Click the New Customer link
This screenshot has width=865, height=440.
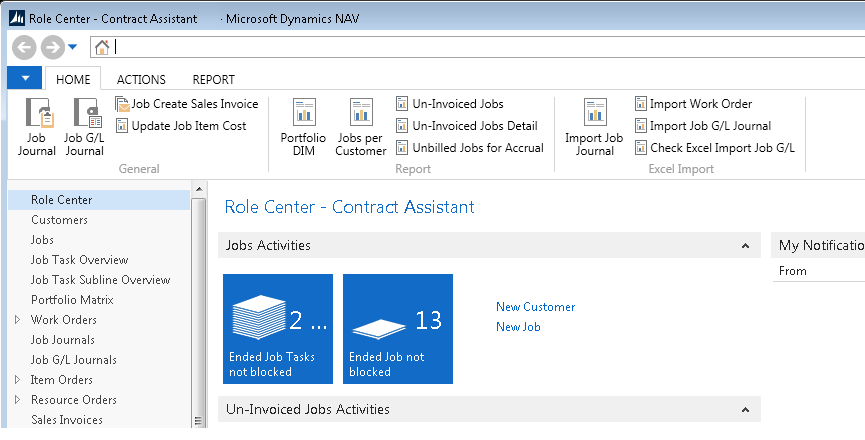(535, 307)
